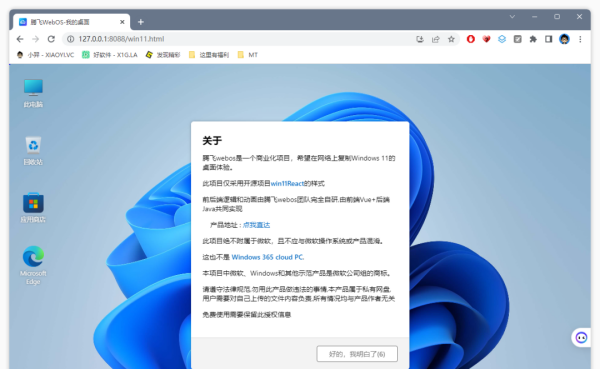Select the 腾飞WebOS-我的桌面 tab
This screenshot has width=600, height=369.
[72, 22]
